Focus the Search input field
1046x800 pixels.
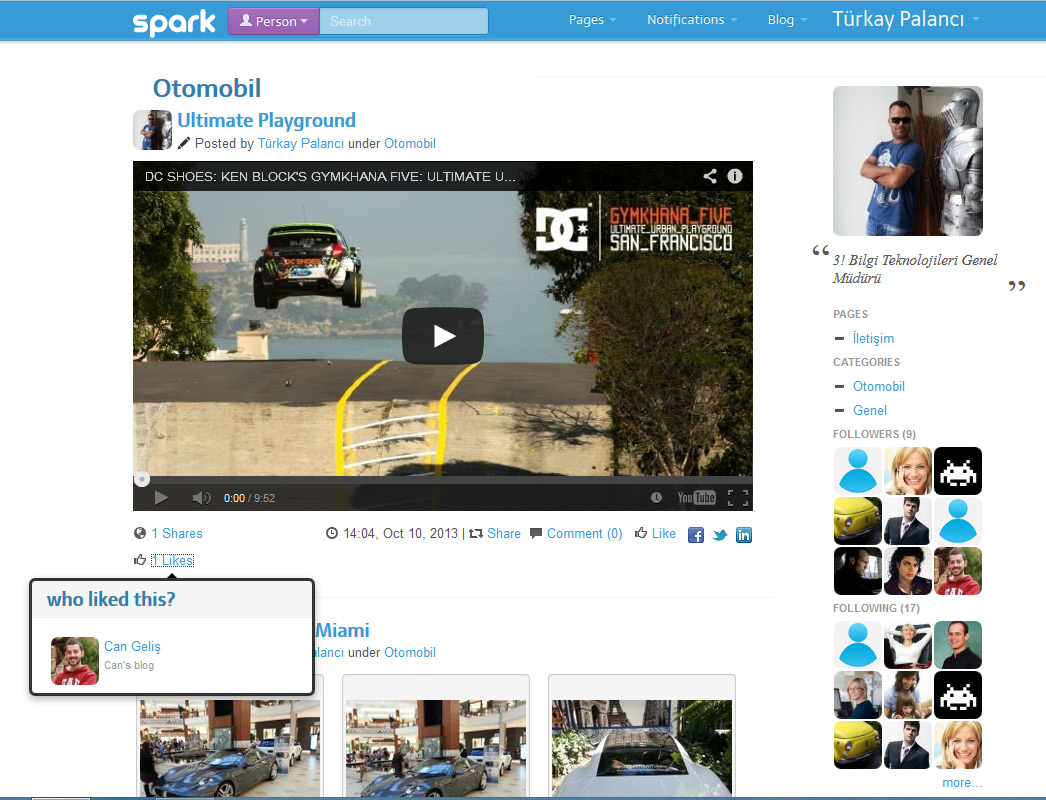pos(404,21)
